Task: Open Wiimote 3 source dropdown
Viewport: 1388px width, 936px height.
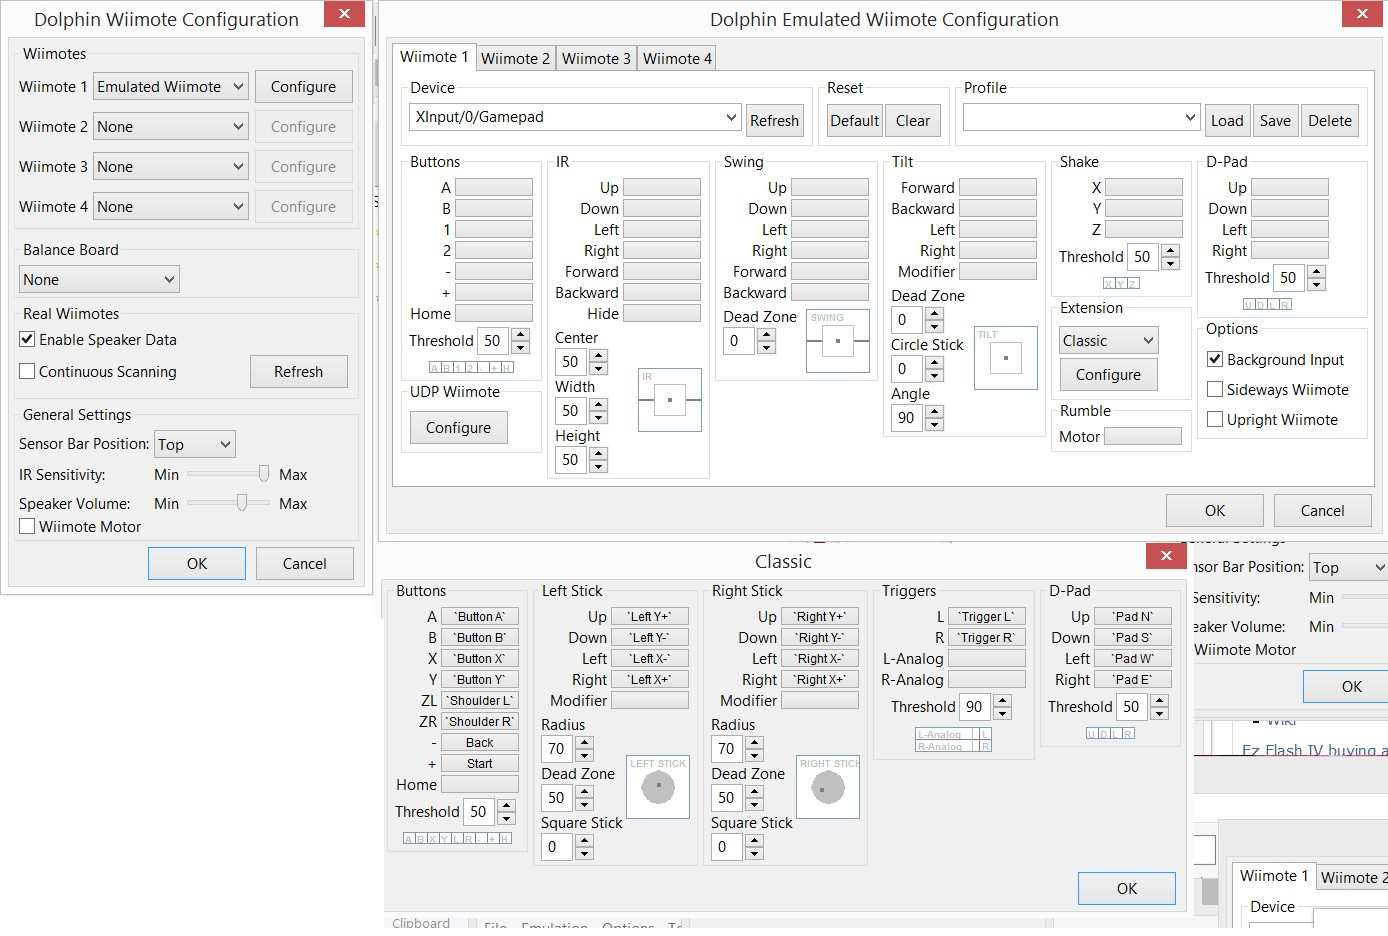Action: tap(170, 167)
